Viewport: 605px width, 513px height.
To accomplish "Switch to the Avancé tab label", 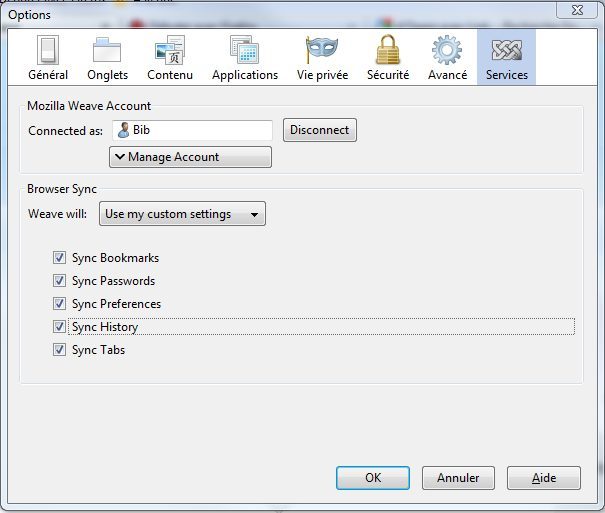I will (x=447, y=75).
